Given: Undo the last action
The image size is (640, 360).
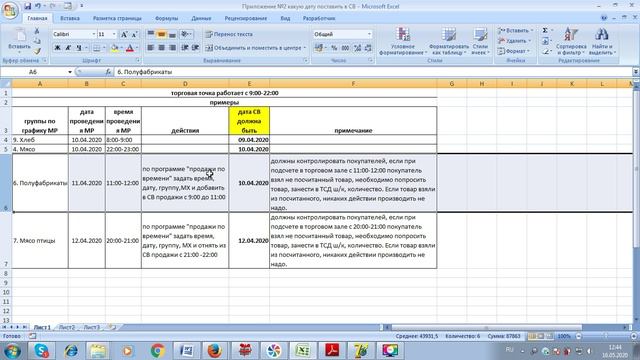Looking at the screenshot, I should tap(38, 6).
